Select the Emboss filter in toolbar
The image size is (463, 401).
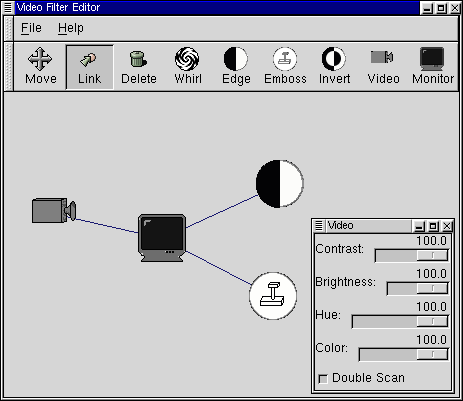285,67
